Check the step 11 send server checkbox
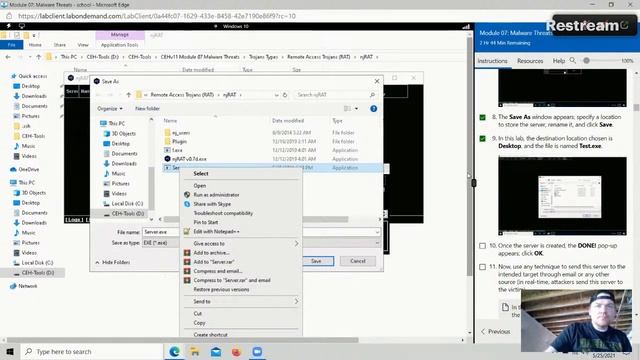The height and width of the screenshot is (360, 640). 482,267
